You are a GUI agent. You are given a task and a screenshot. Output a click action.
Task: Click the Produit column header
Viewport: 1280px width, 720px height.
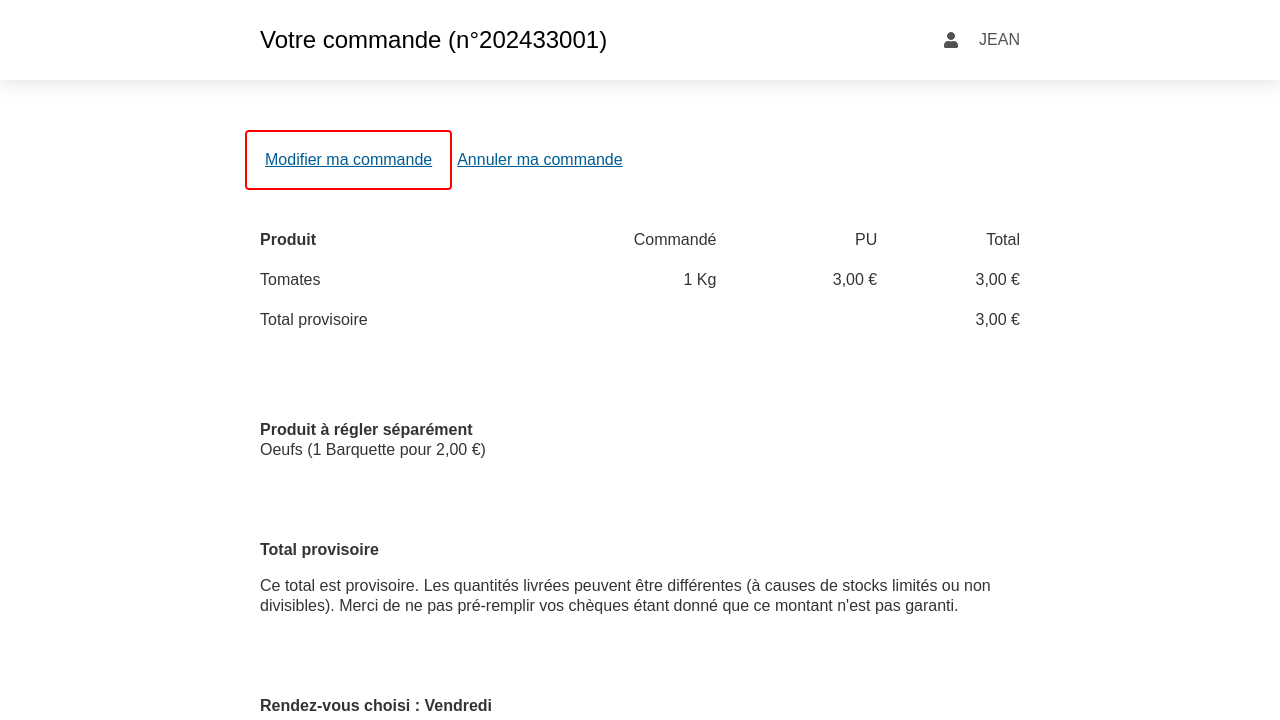(x=288, y=240)
